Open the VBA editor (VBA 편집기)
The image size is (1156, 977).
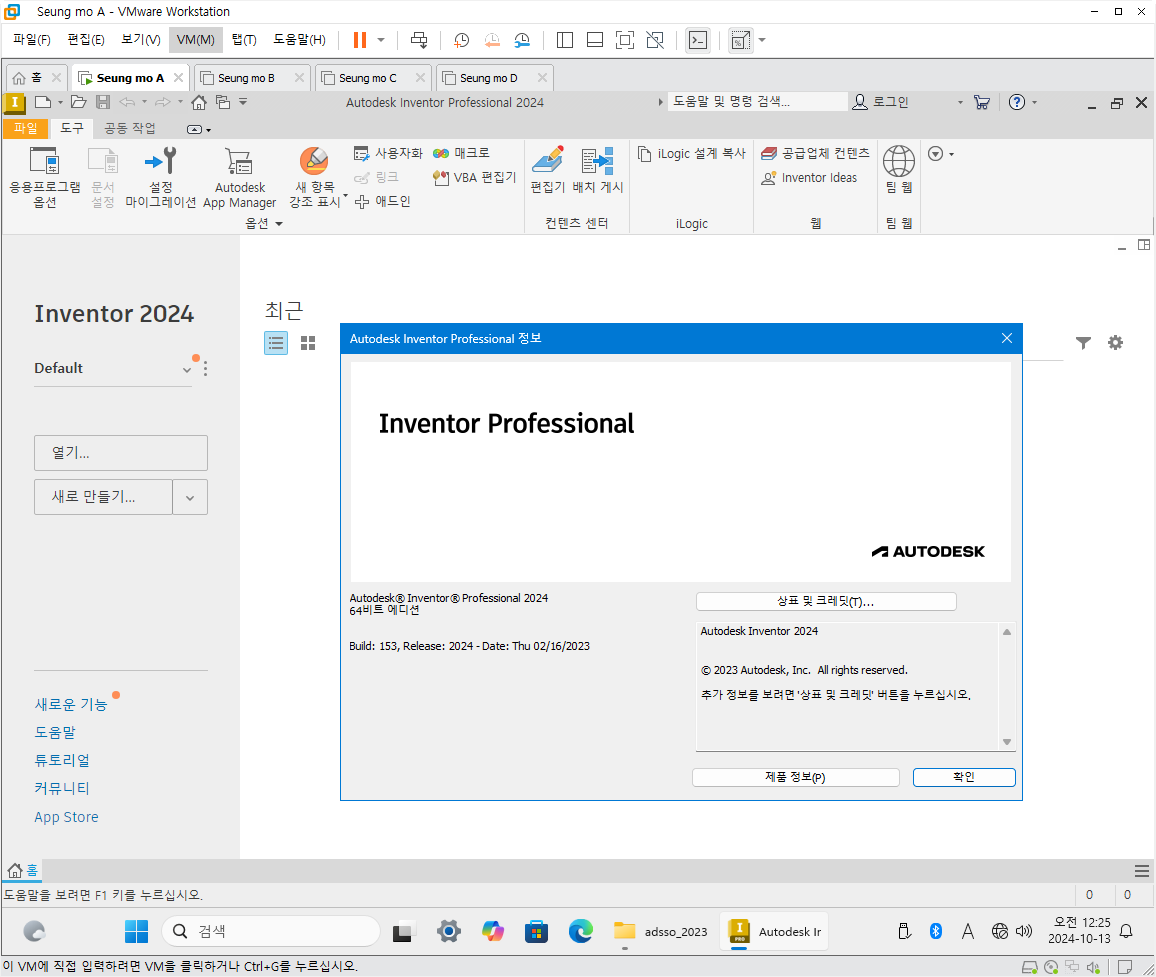click(474, 178)
